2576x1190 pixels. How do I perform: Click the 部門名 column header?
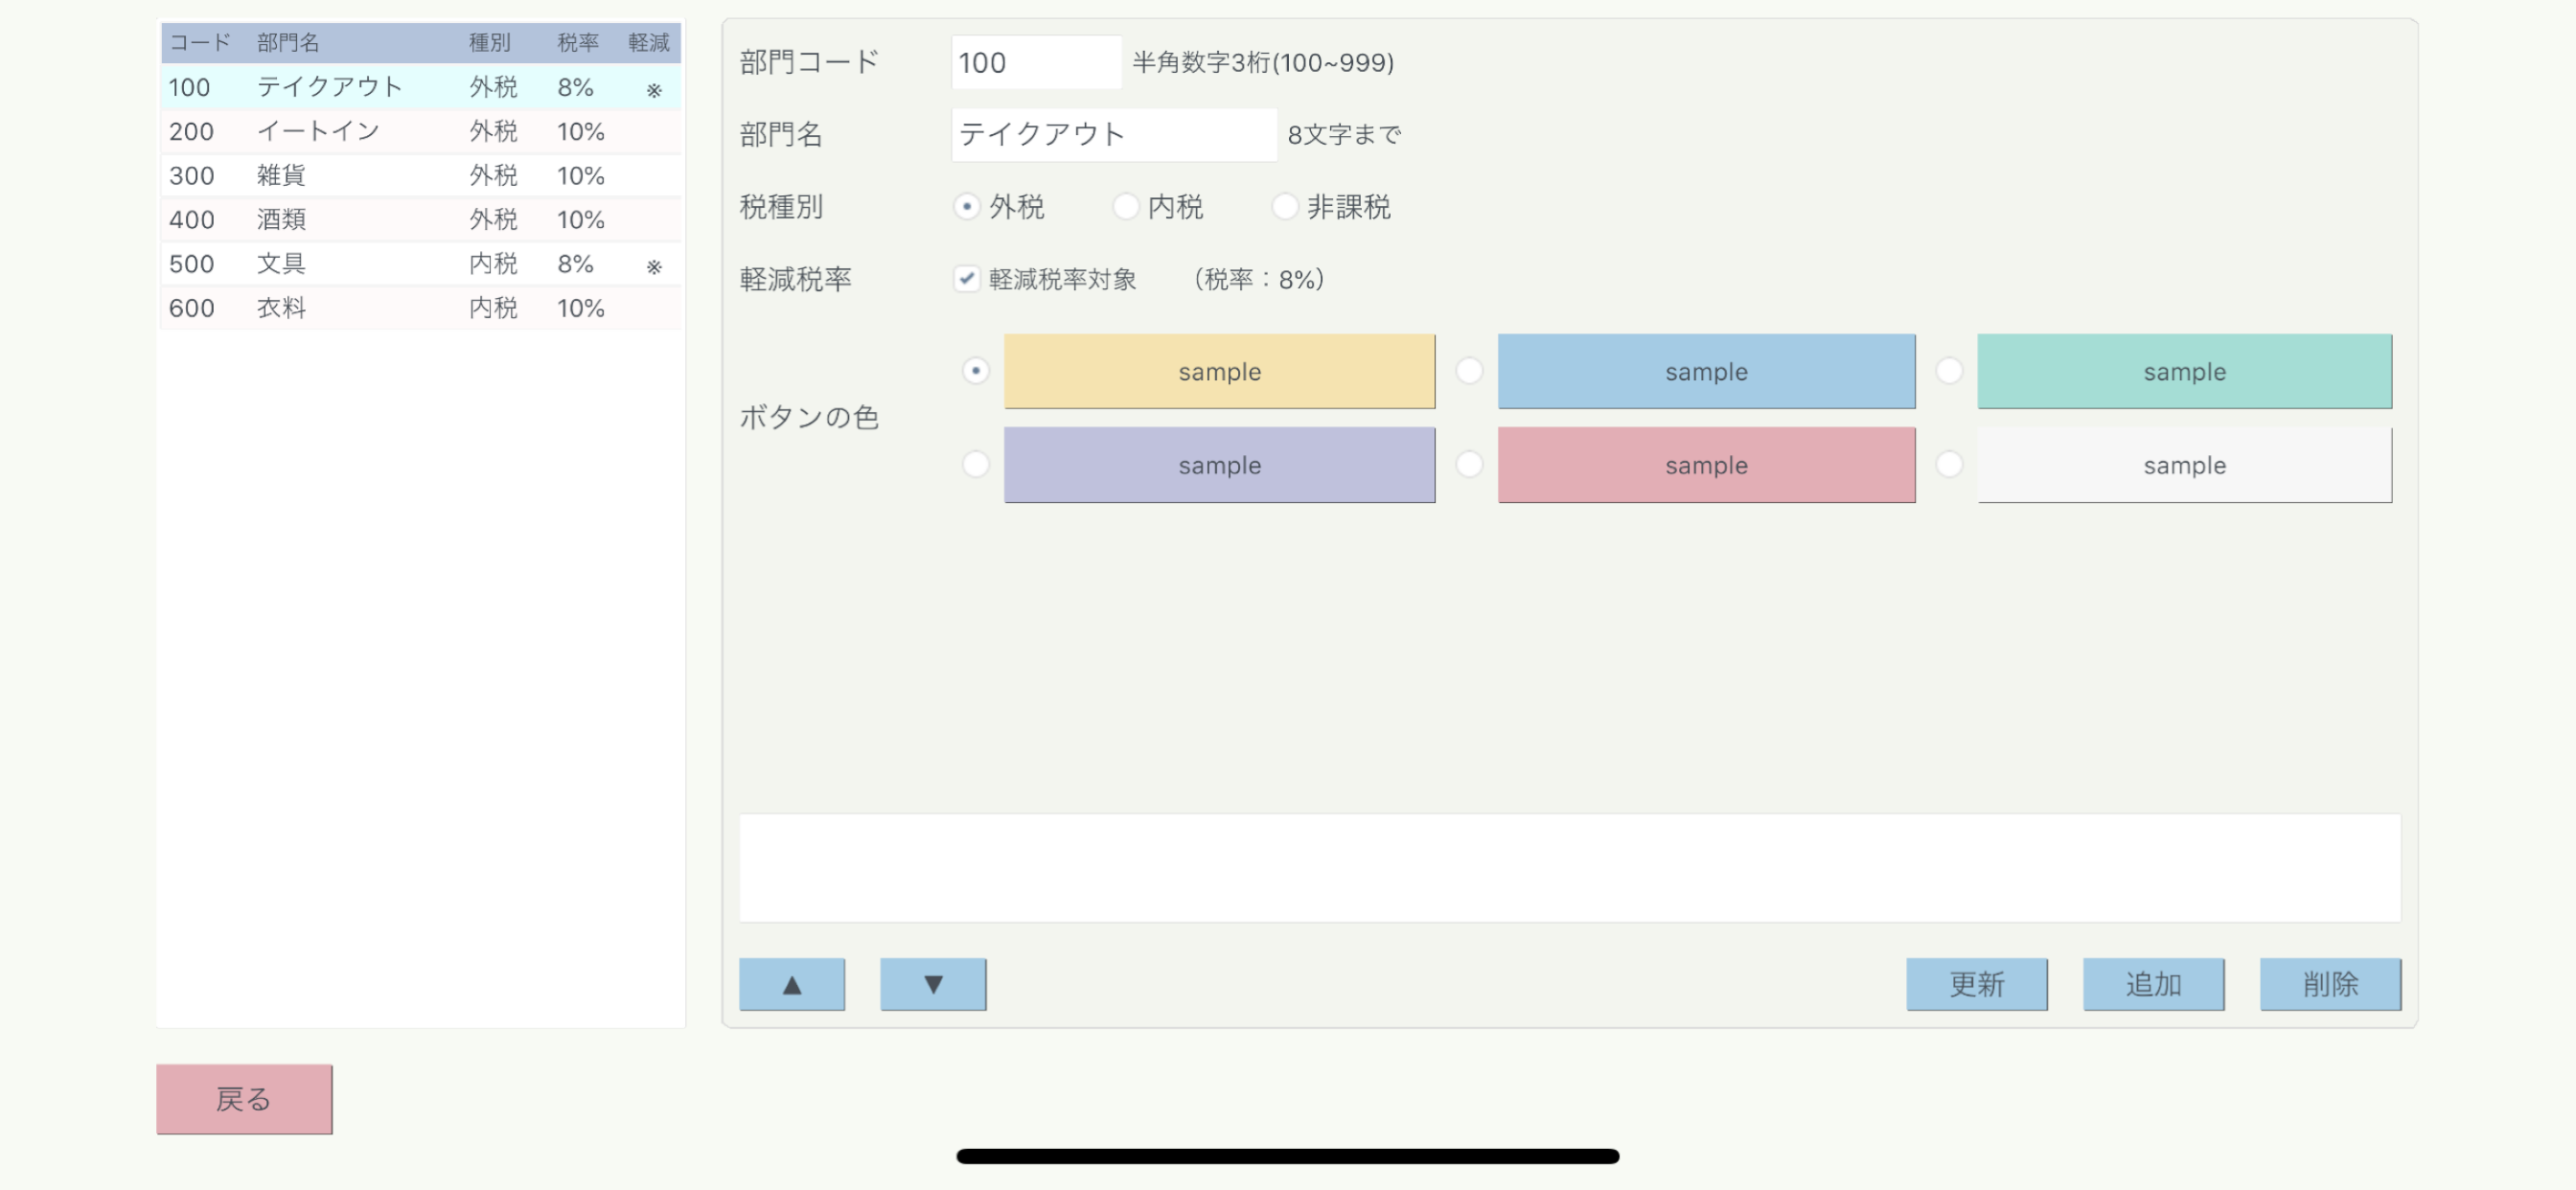pos(288,42)
